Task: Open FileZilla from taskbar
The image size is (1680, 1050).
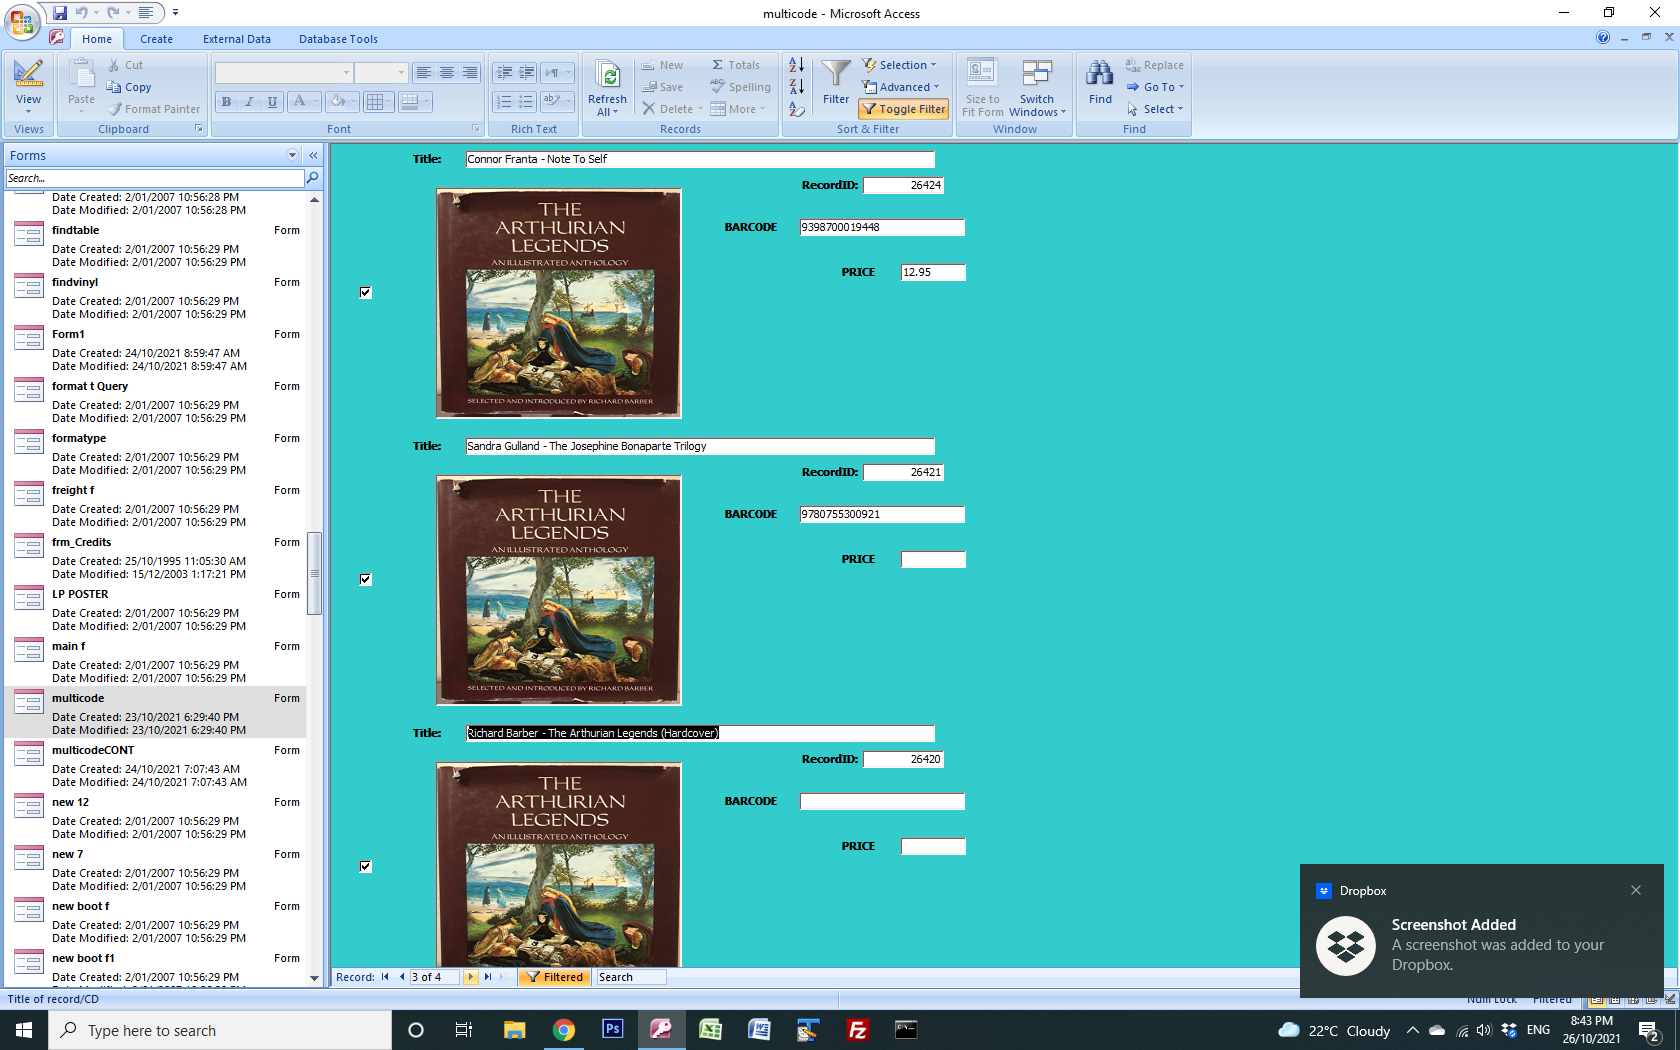Action: click(x=857, y=1029)
